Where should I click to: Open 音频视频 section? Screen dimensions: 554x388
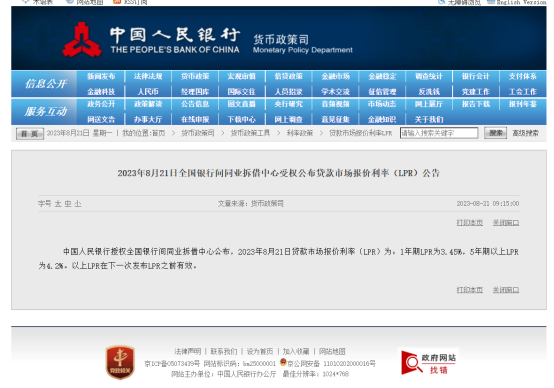[x=336, y=104]
